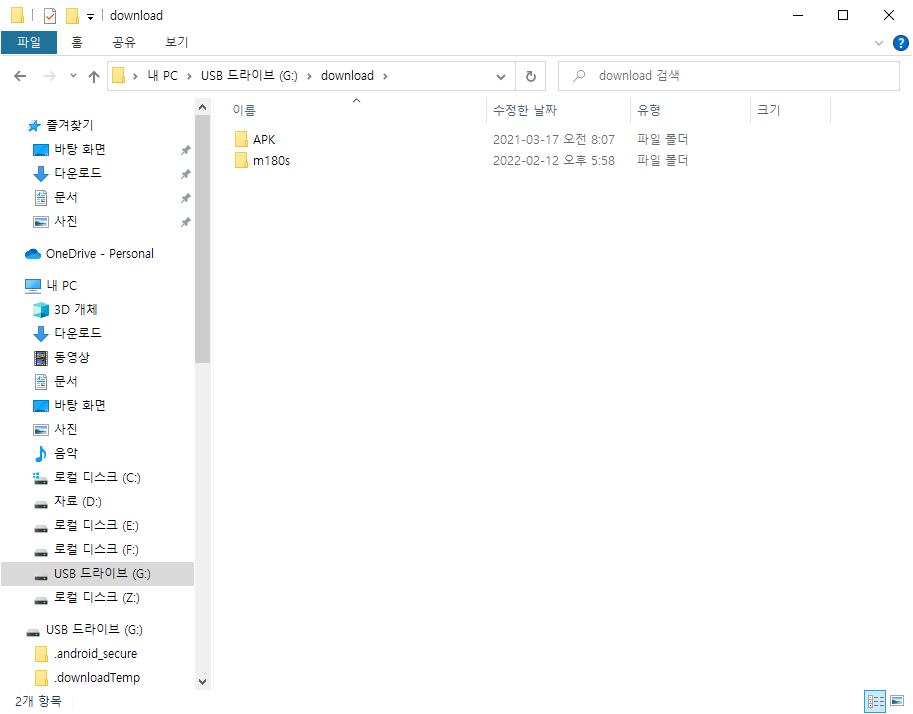The image size is (913, 714).
Task: Open 바탕 화면 under 내 PC
Action: [80, 405]
